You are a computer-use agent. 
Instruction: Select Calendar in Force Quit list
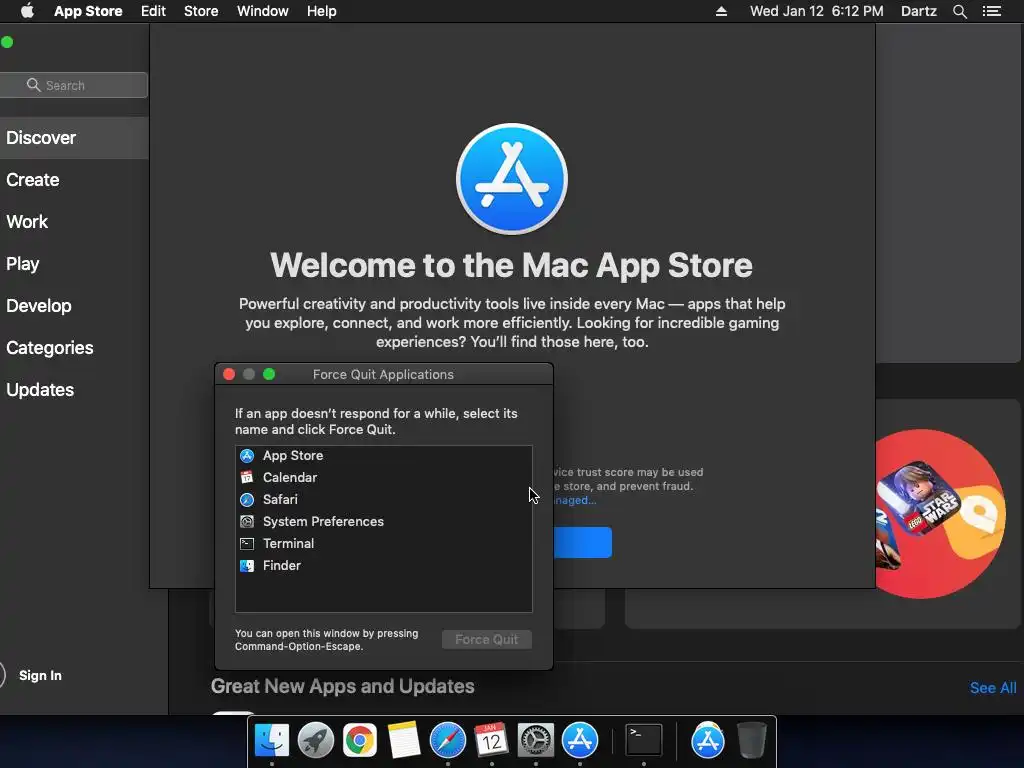click(383, 477)
